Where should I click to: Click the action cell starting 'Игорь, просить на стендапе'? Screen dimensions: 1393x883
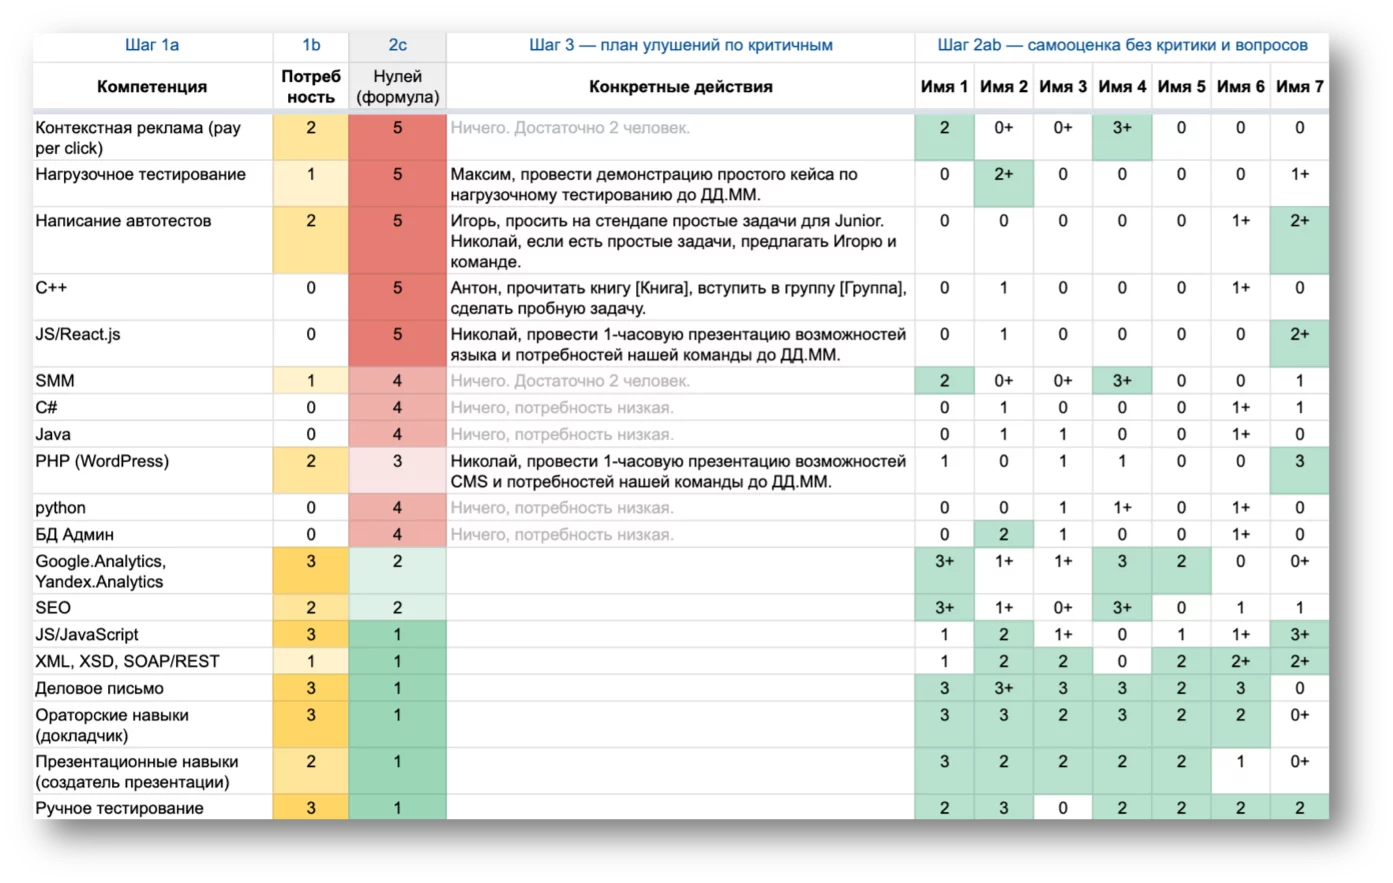(x=680, y=240)
